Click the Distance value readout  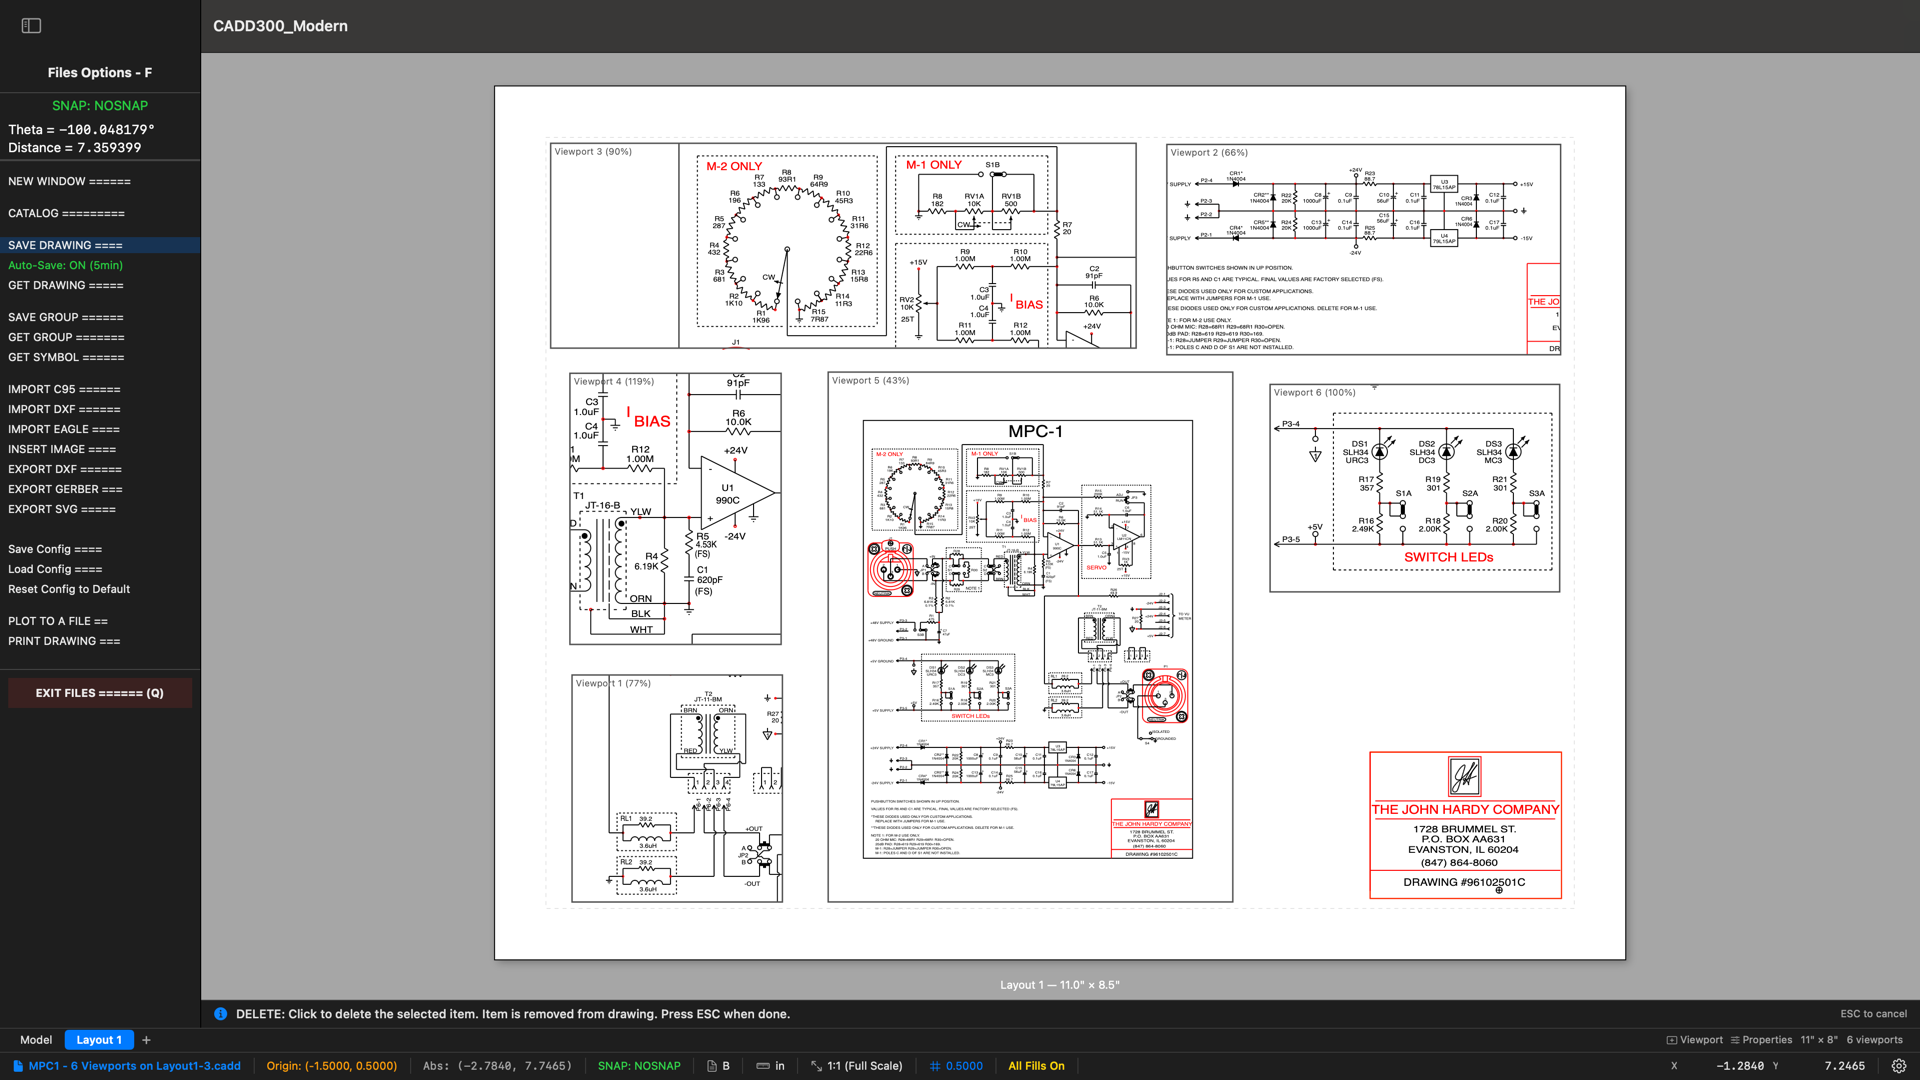[75, 148]
